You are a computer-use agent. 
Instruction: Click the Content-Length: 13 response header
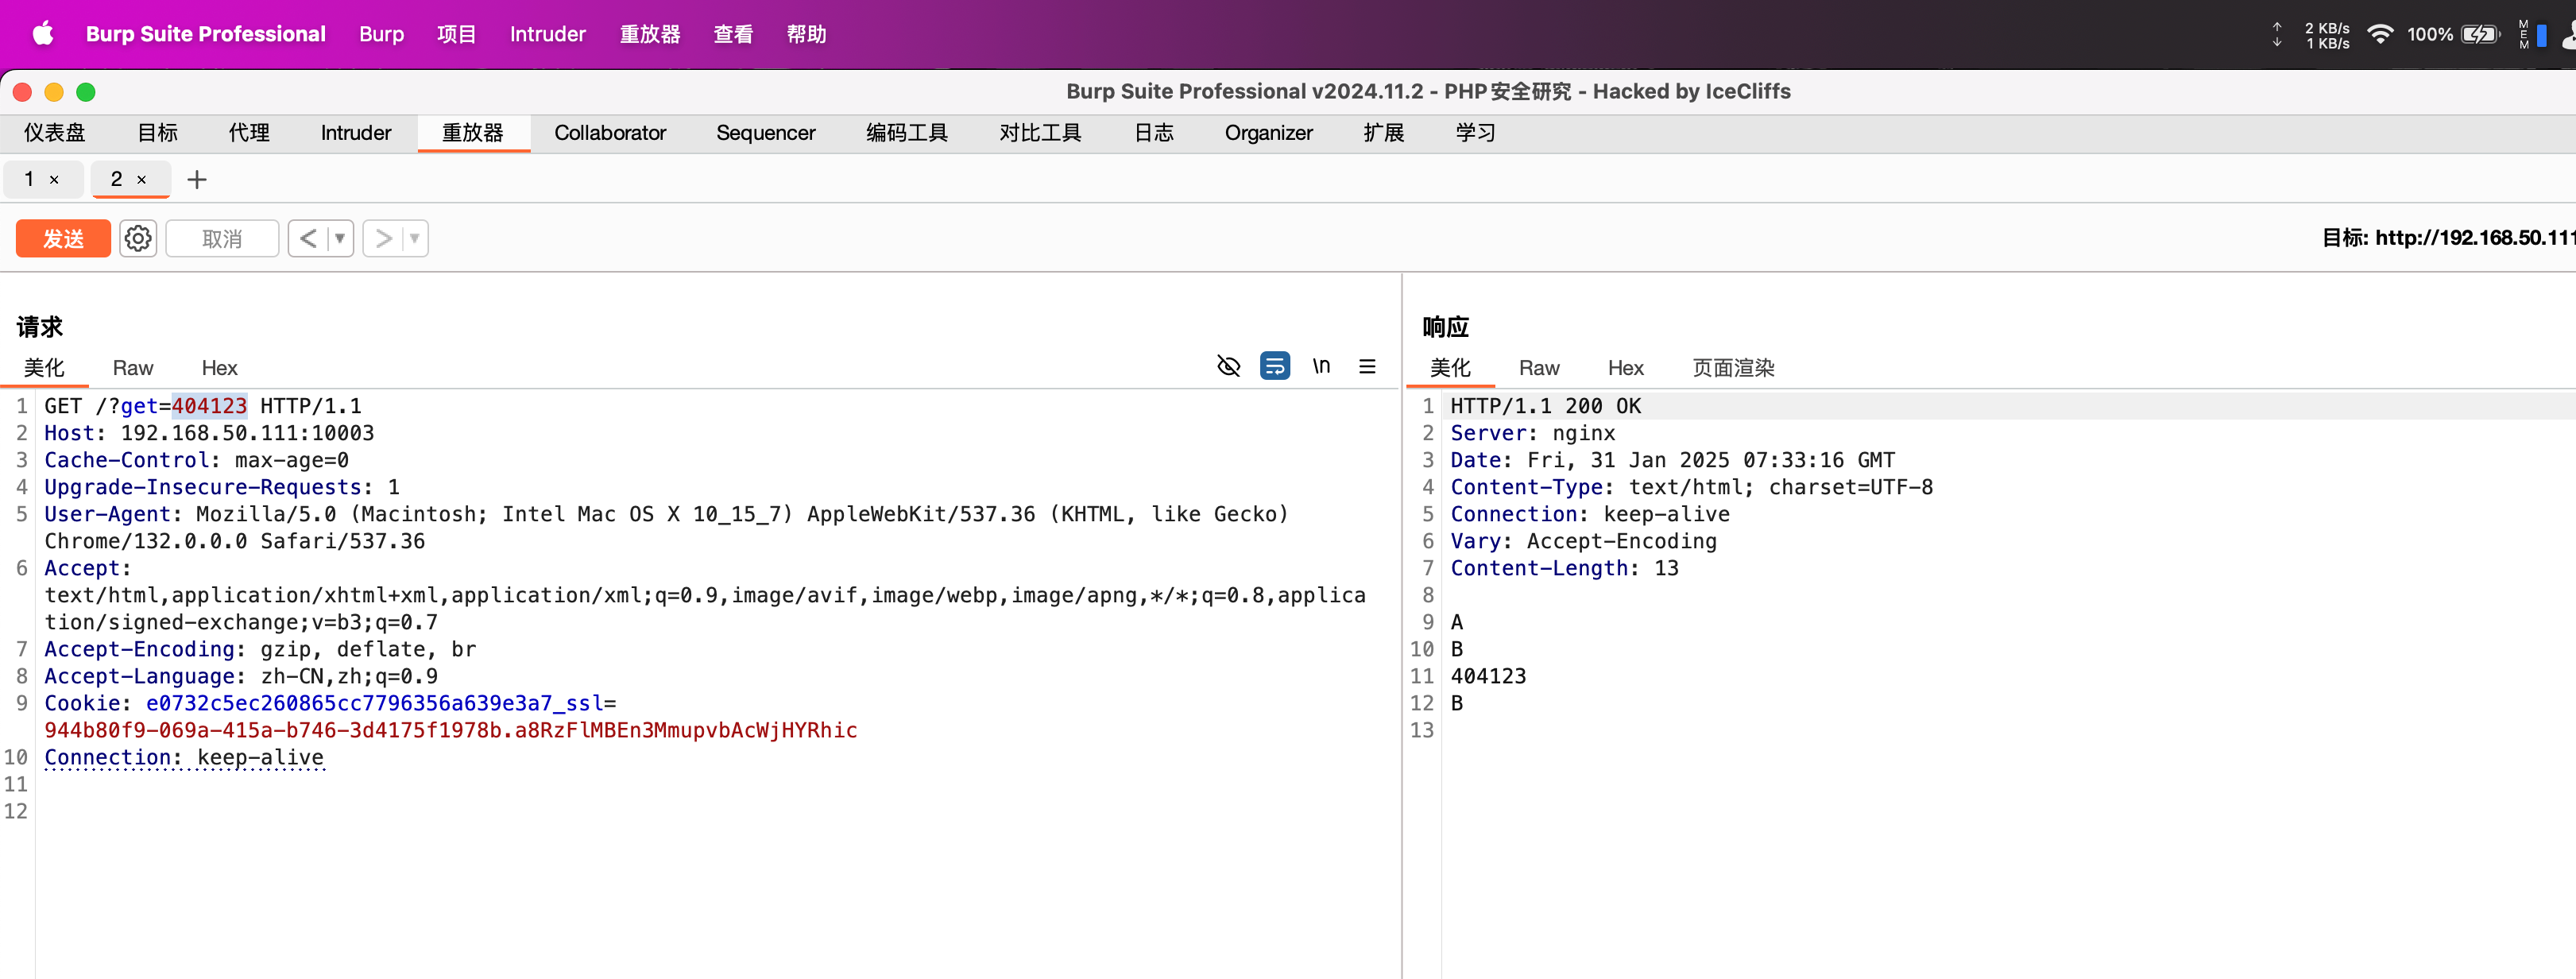pyautogui.click(x=1564, y=568)
